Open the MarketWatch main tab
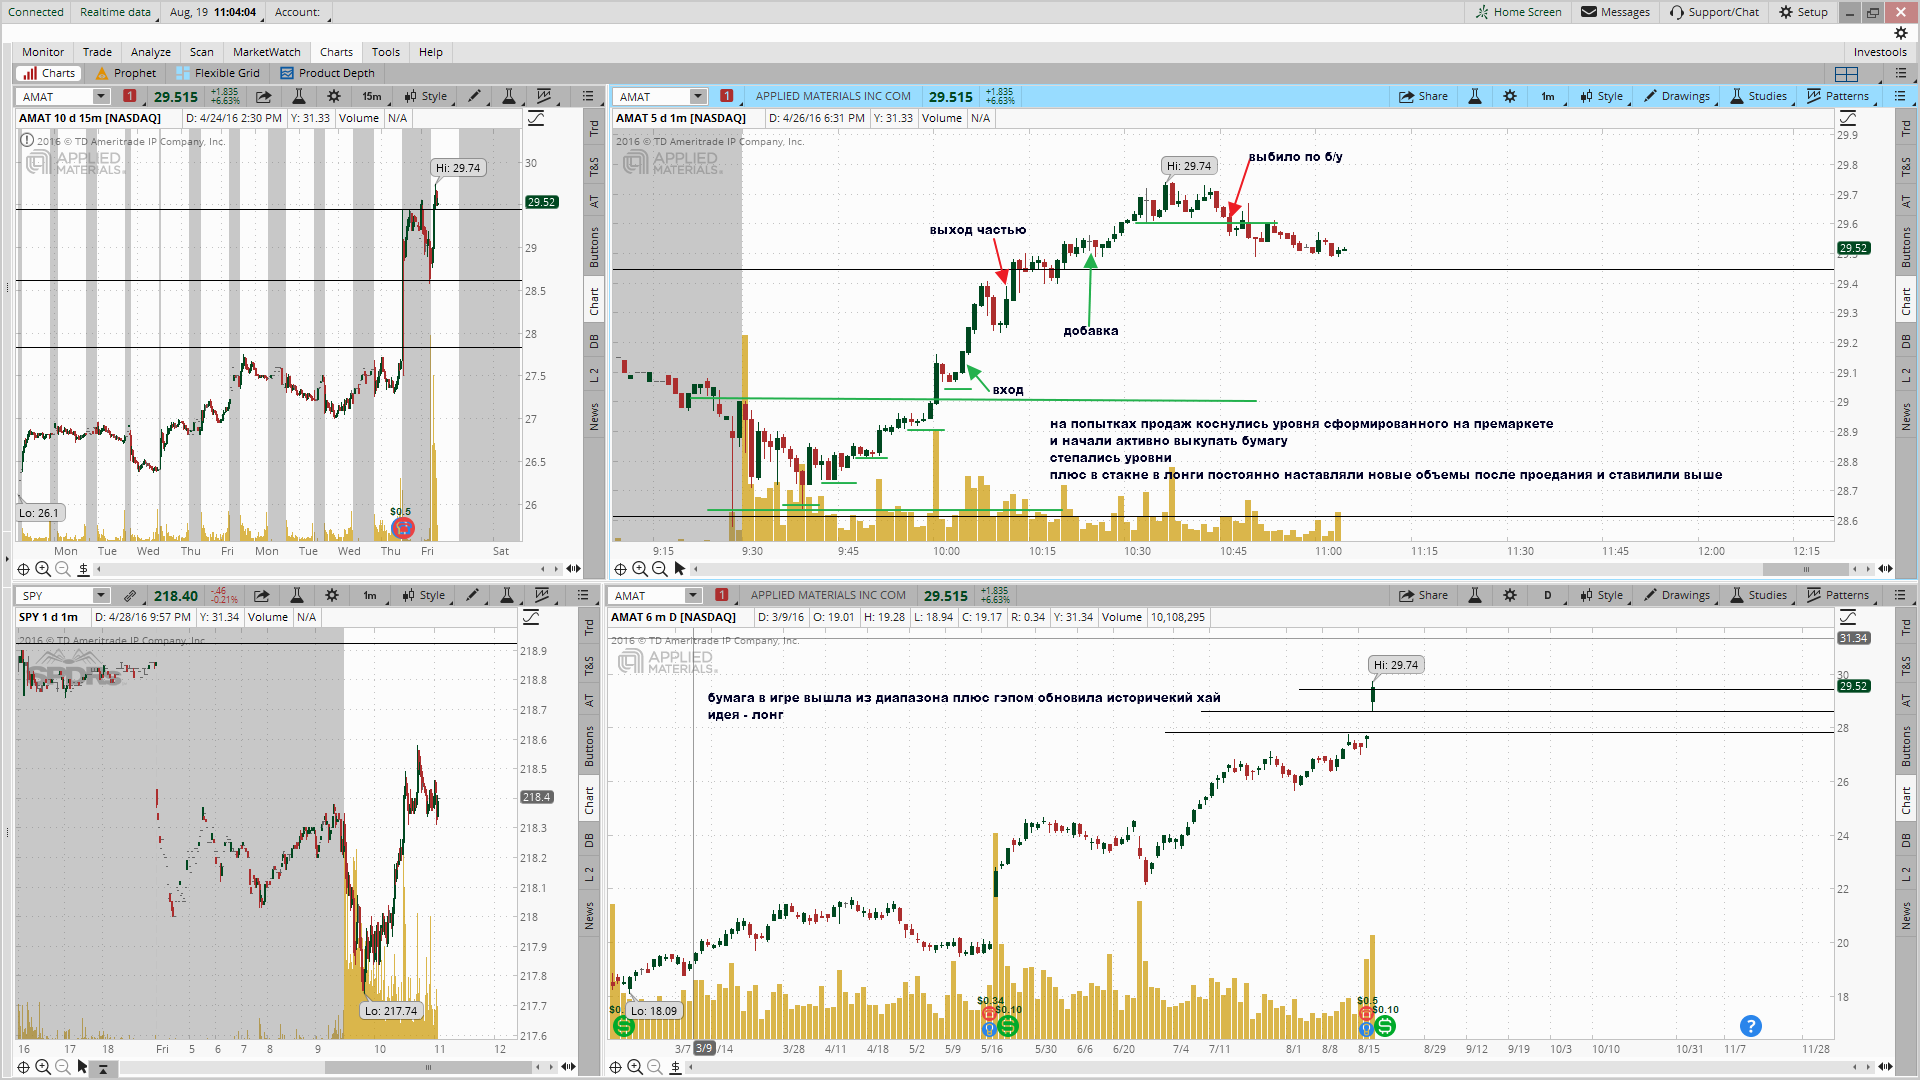The height and width of the screenshot is (1080, 1920). [x=267, y=52]
